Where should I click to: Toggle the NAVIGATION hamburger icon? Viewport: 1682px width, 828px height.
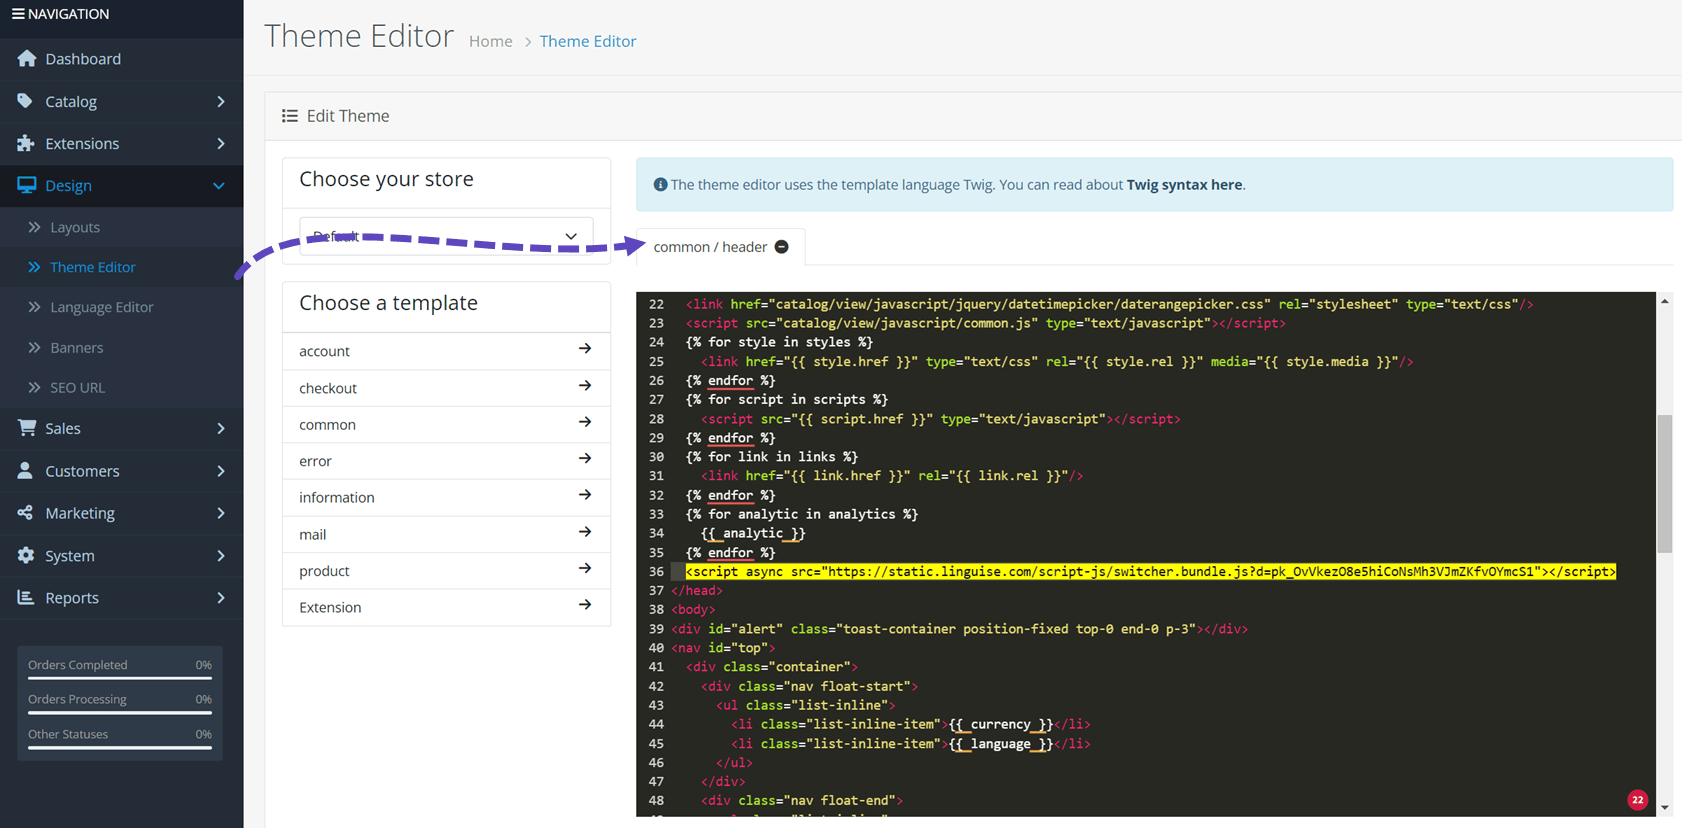click(18, 14)
